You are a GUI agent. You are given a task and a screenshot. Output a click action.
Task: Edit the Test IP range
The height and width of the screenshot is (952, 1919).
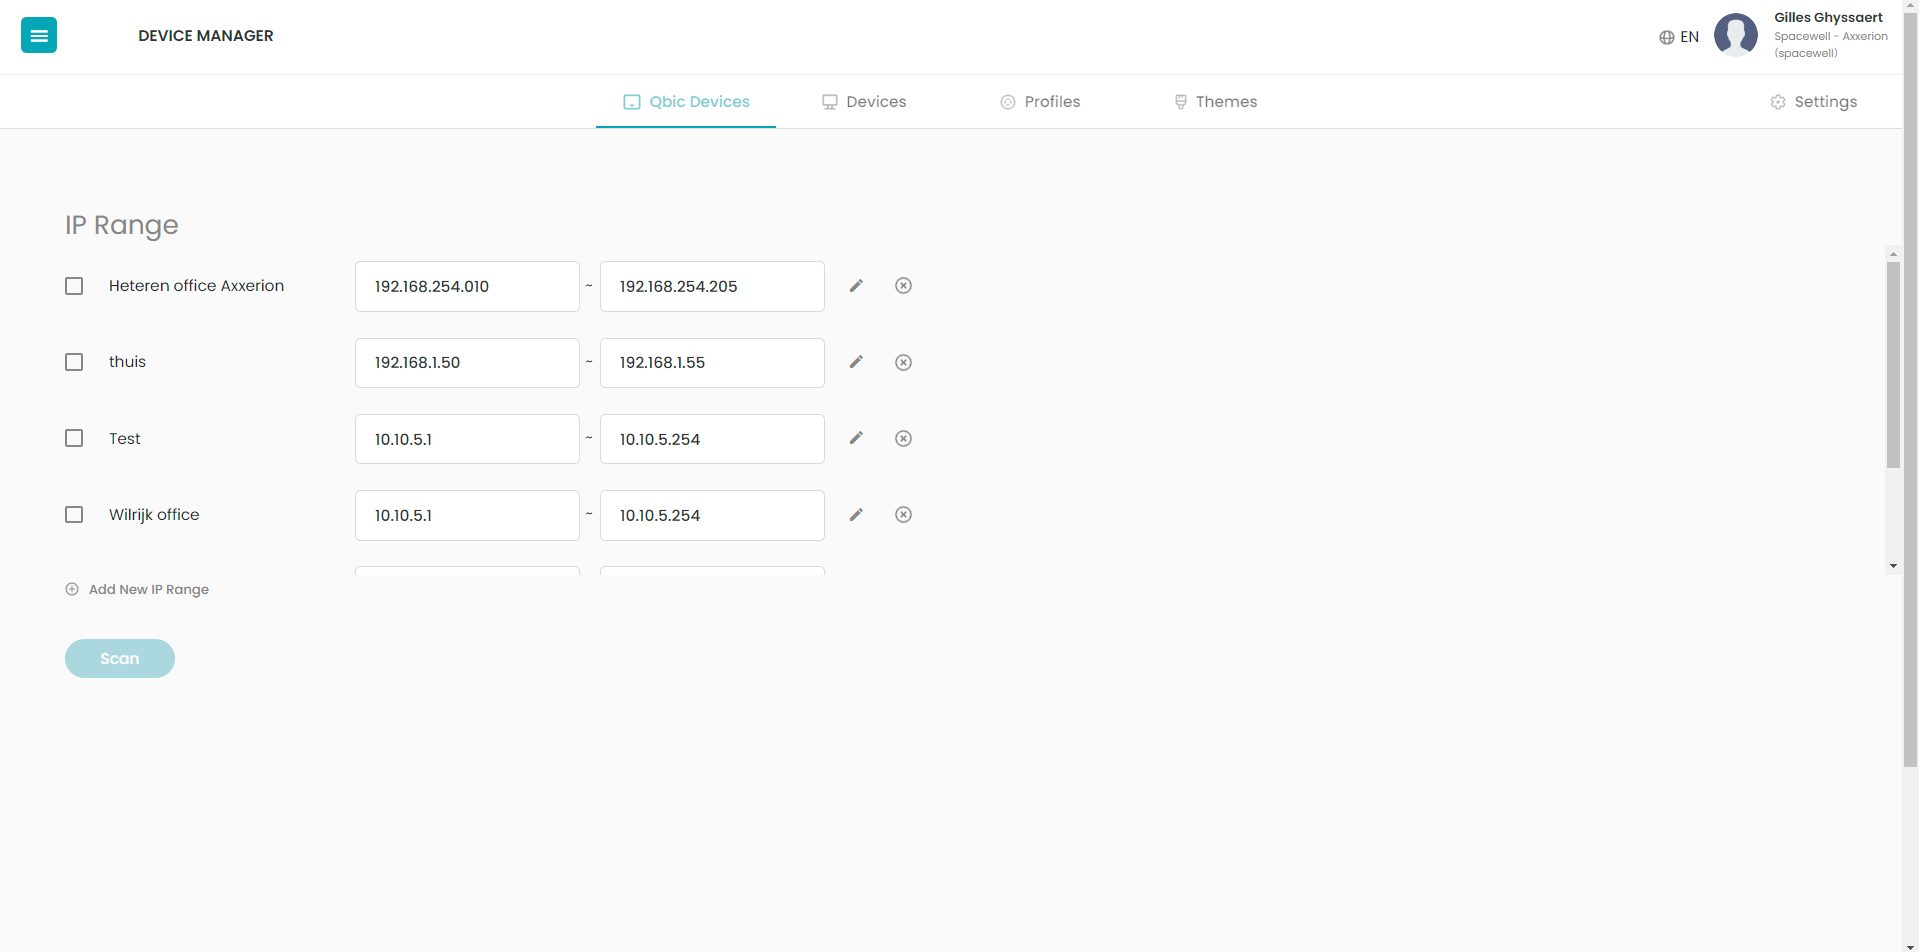[856, 438]
